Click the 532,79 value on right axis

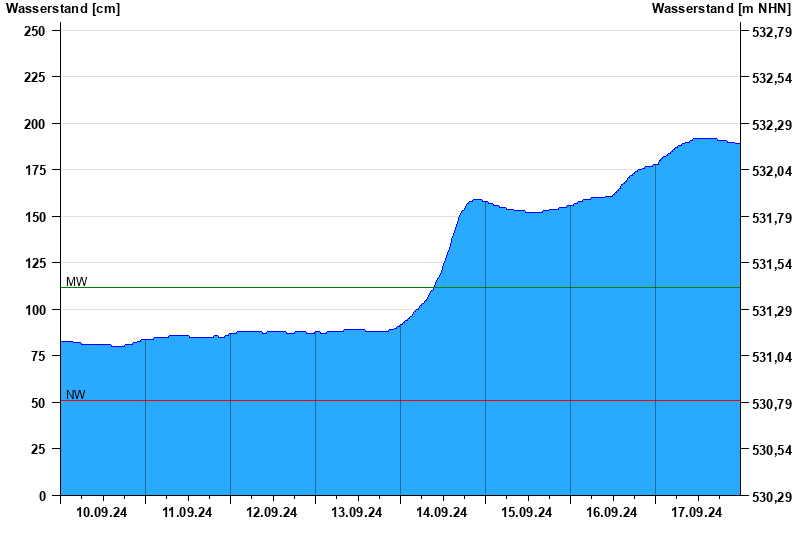(x=772, y=32)
